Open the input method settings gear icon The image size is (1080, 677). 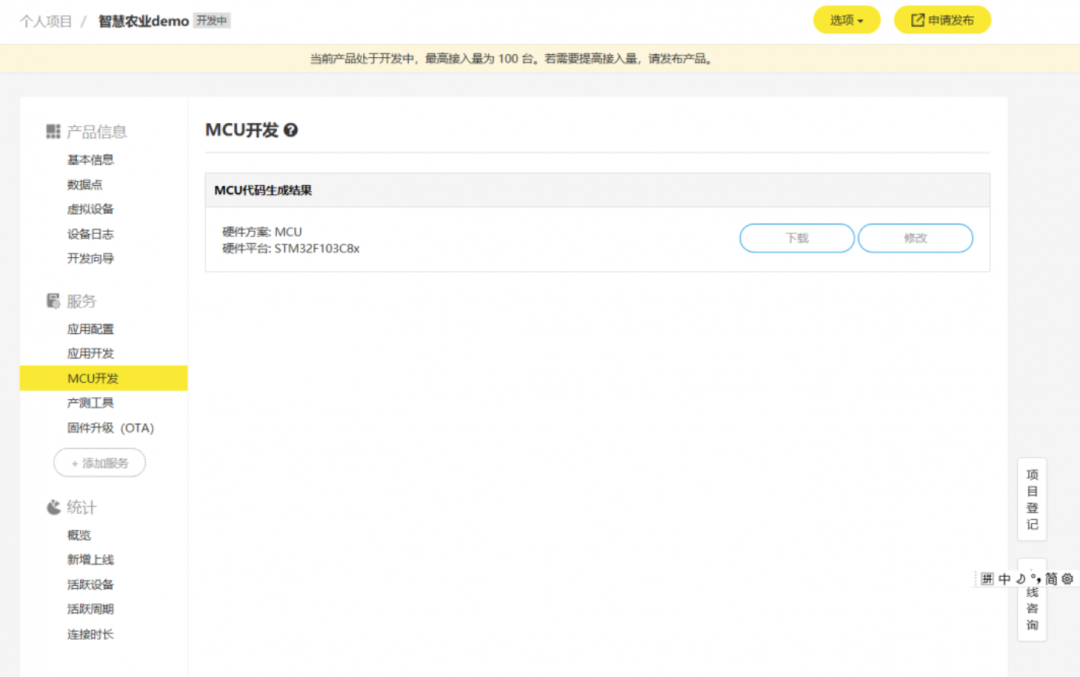[1068, 578]
